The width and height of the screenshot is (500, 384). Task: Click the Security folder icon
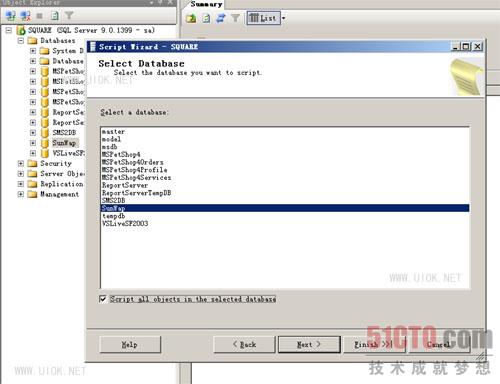(x=32, y=164)
